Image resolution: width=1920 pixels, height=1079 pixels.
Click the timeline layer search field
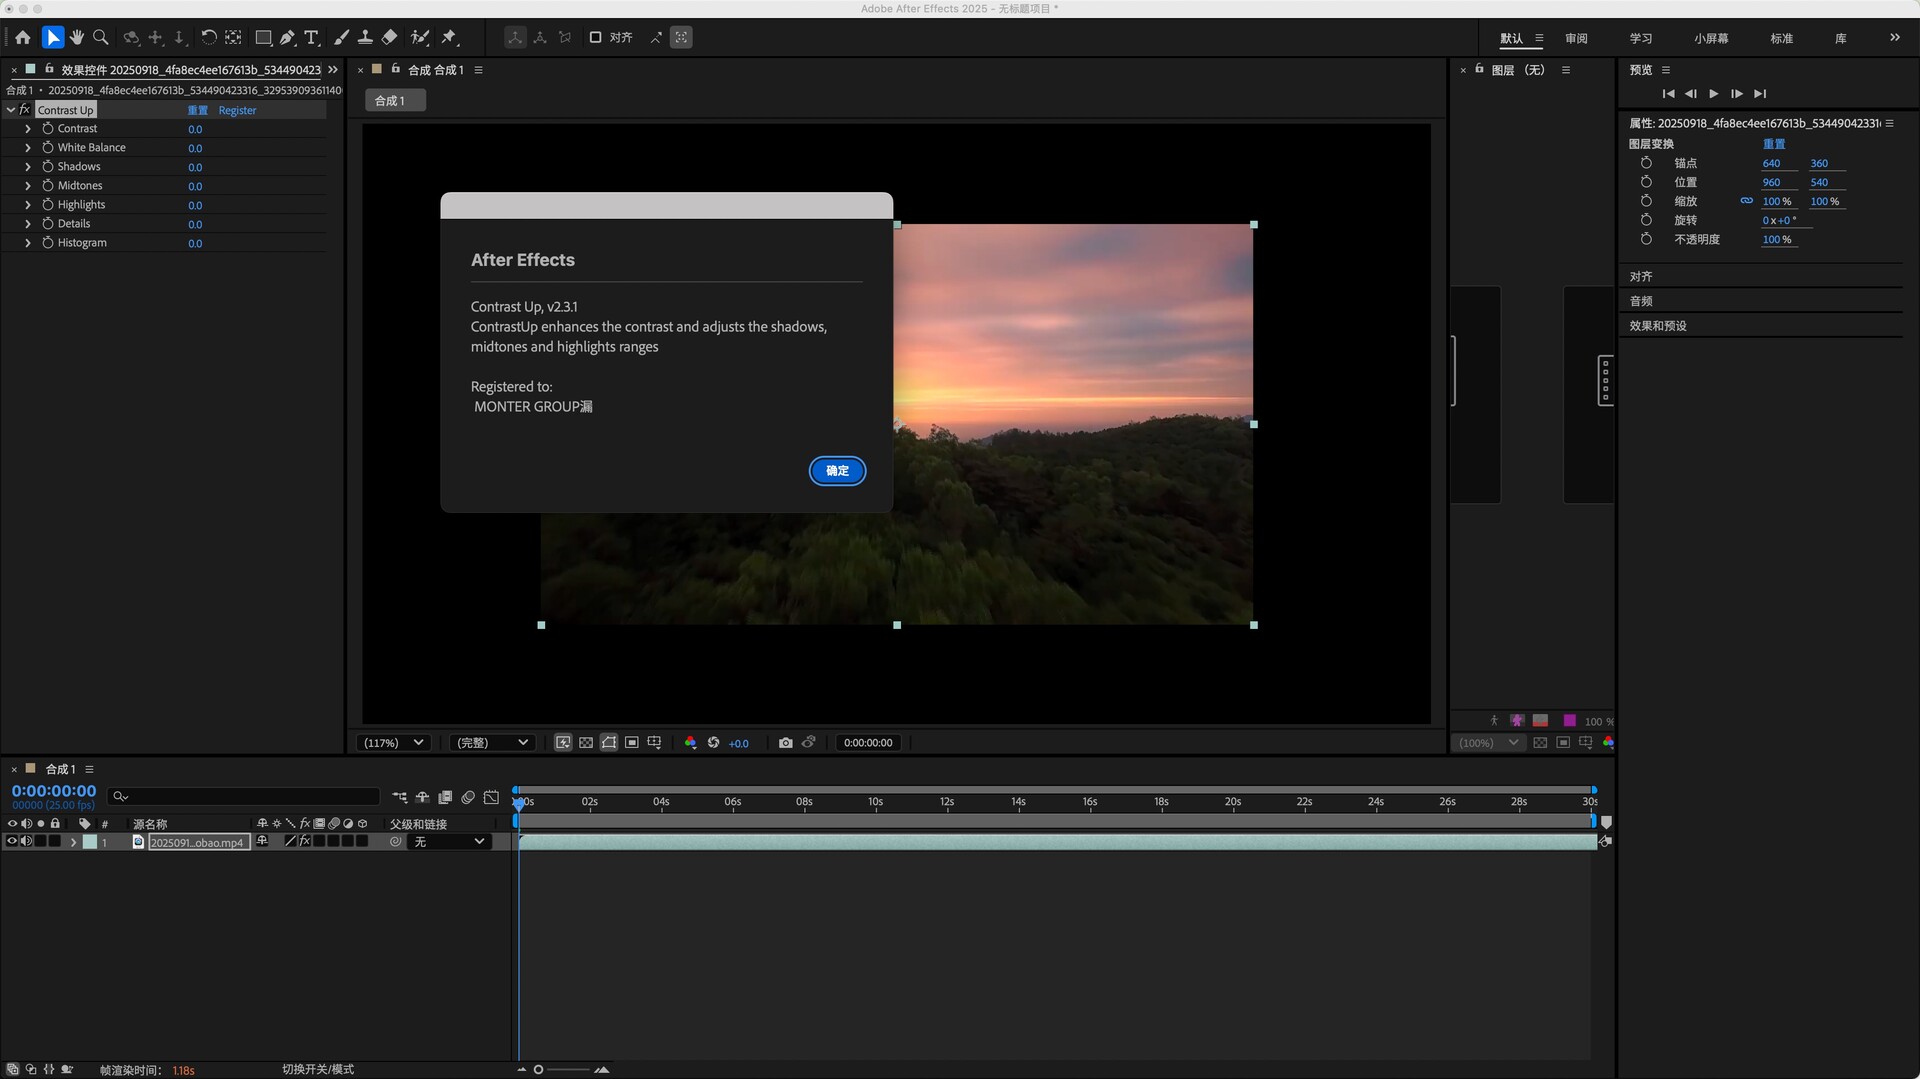245,796
